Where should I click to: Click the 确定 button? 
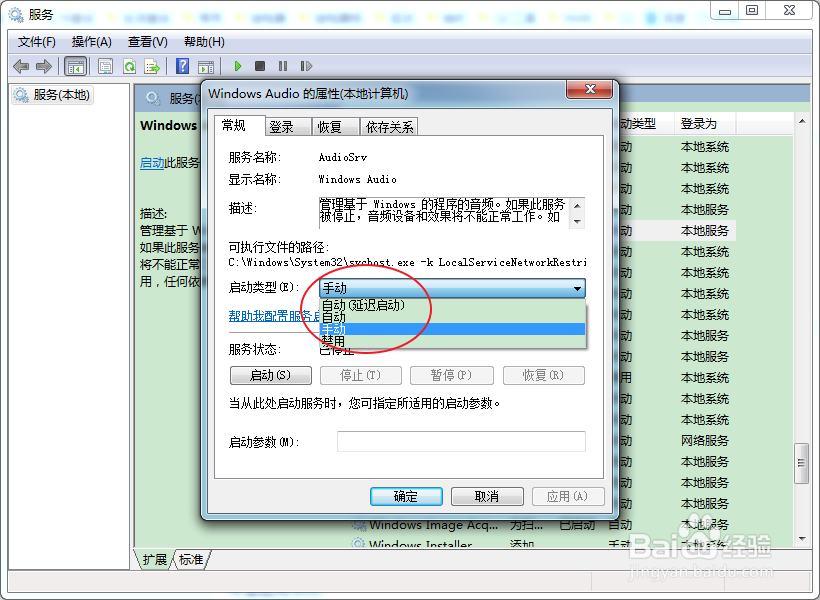pyautogui.click(x=406, y=496)
